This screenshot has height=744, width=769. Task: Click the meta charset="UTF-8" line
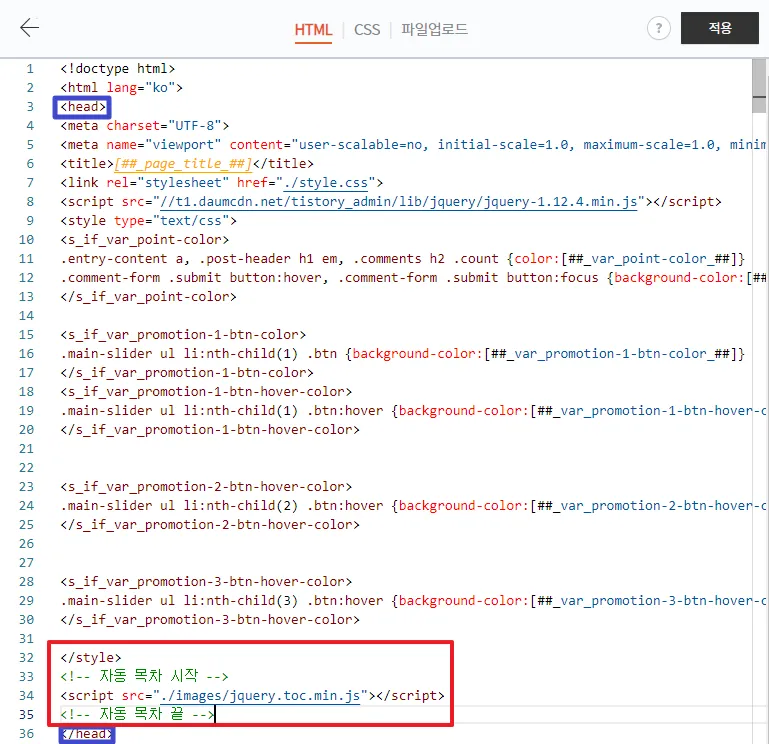tap(145, 126)
